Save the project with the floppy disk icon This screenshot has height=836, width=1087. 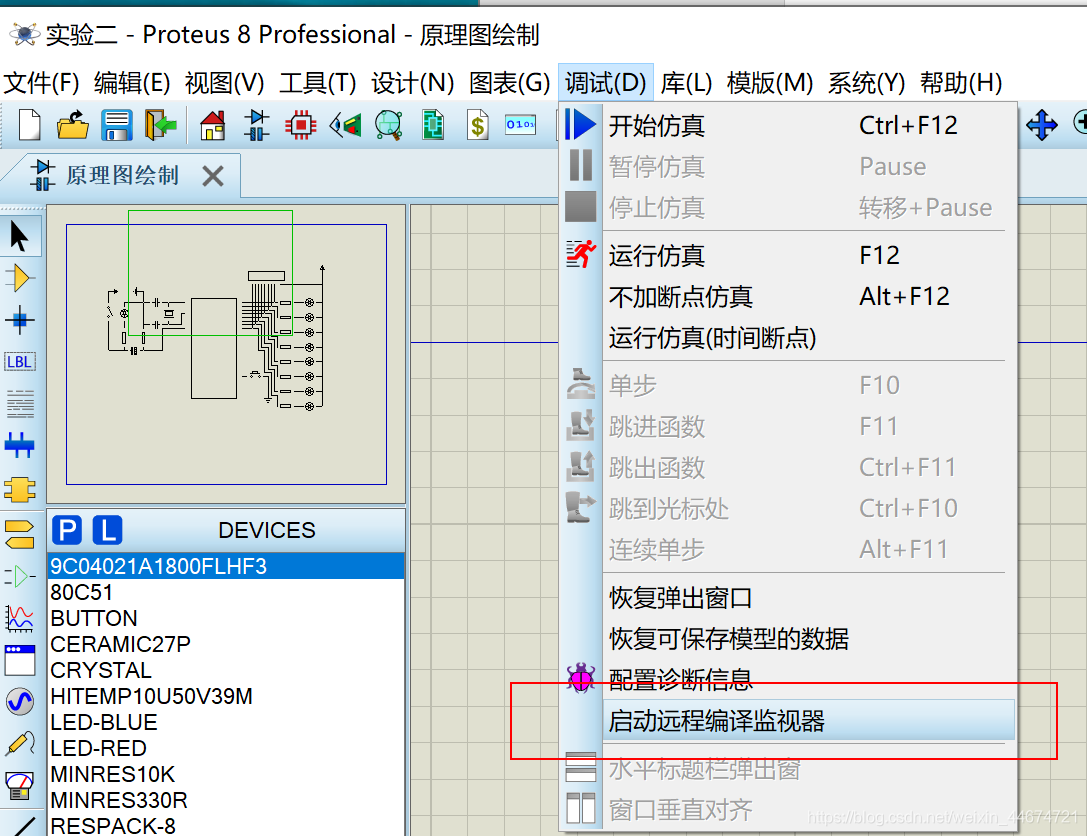pos(116,125)
